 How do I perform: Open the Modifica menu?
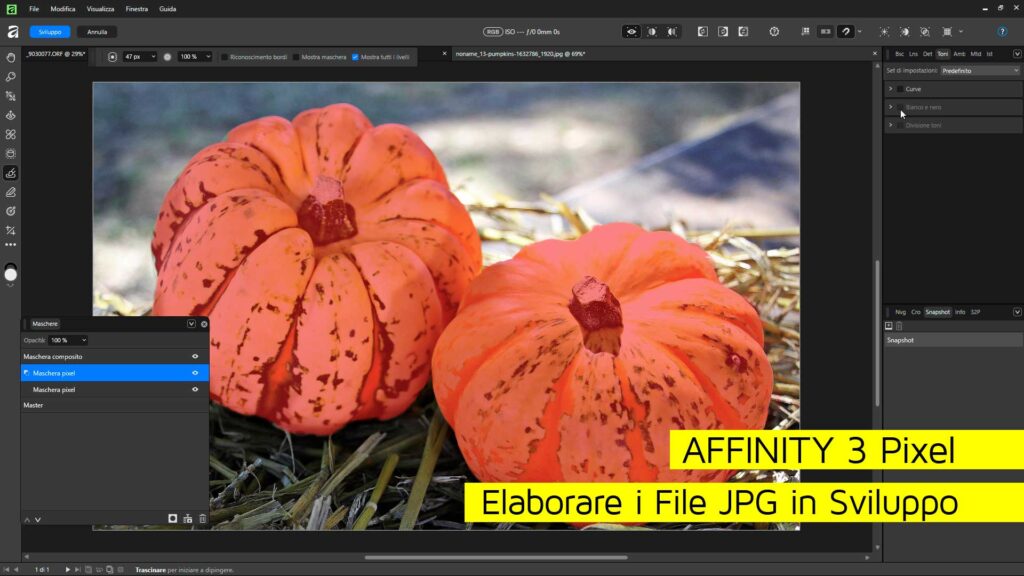[63, 9]
